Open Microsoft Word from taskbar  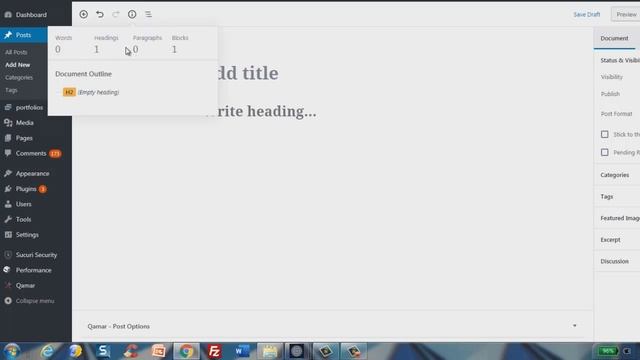tap(242, 351)
